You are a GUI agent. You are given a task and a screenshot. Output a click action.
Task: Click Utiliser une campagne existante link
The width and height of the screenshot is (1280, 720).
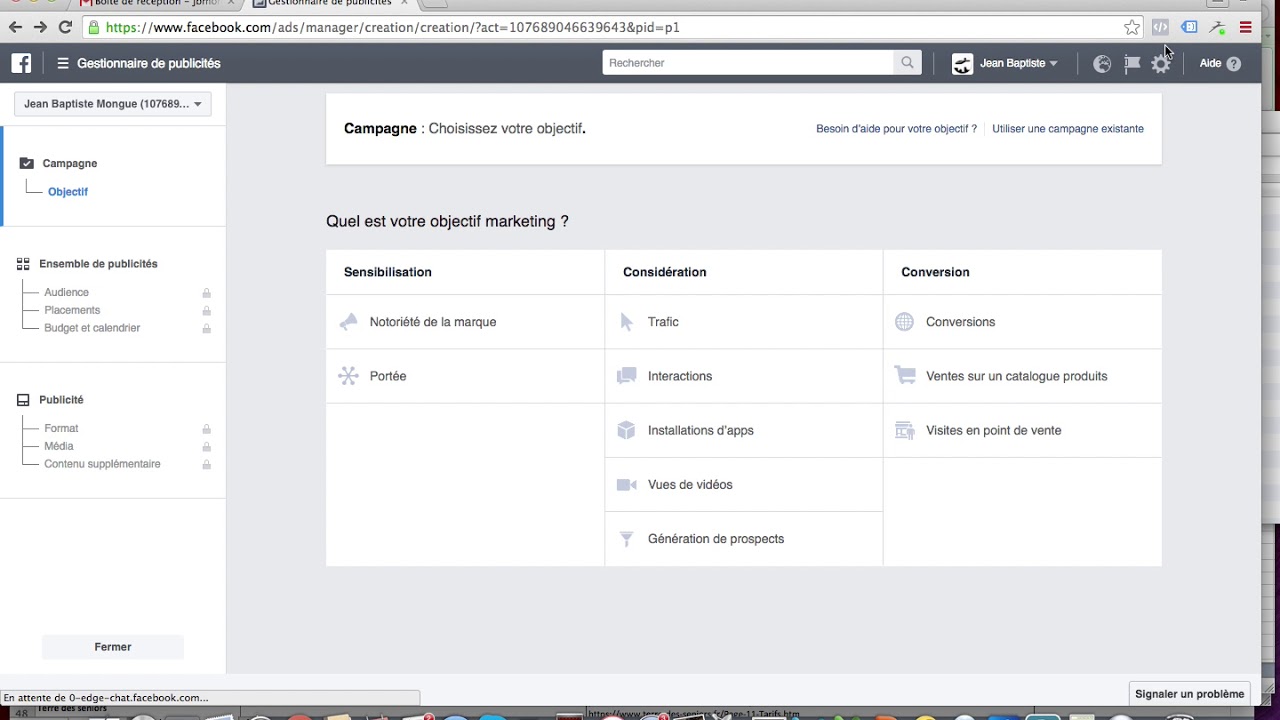(x=1068, y=129)
